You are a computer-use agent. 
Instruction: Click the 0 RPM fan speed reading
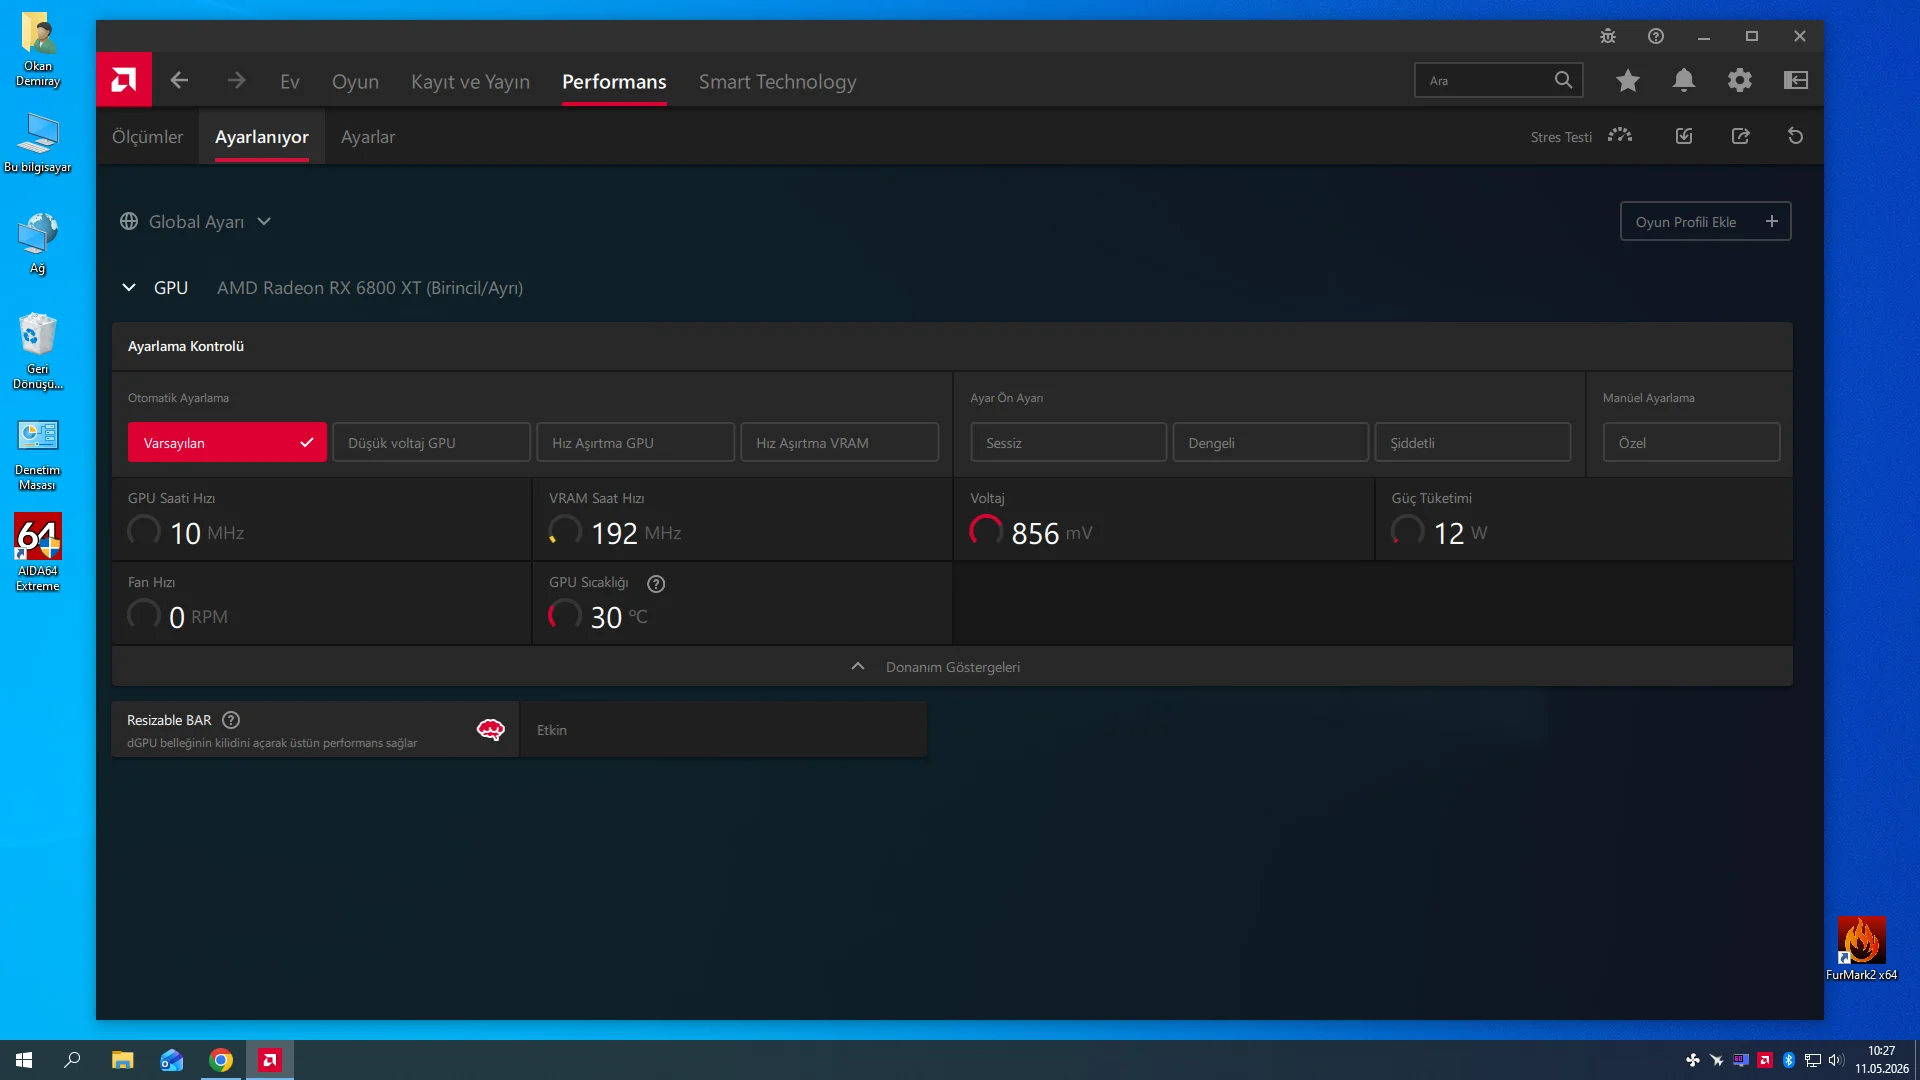[x=198, y=618]
